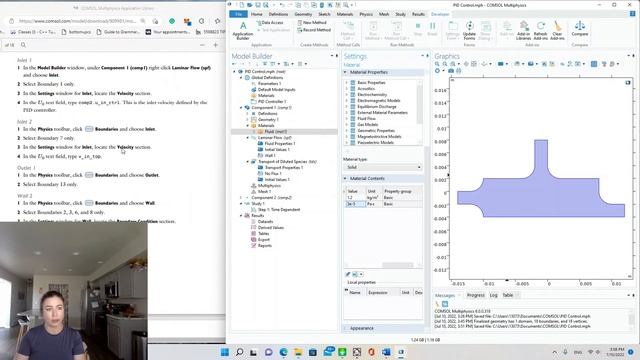Click the PDF search magnifier icon in browser
Image resolution: width=640 pixels, height=360 pixels.
[x=23, y=45]
